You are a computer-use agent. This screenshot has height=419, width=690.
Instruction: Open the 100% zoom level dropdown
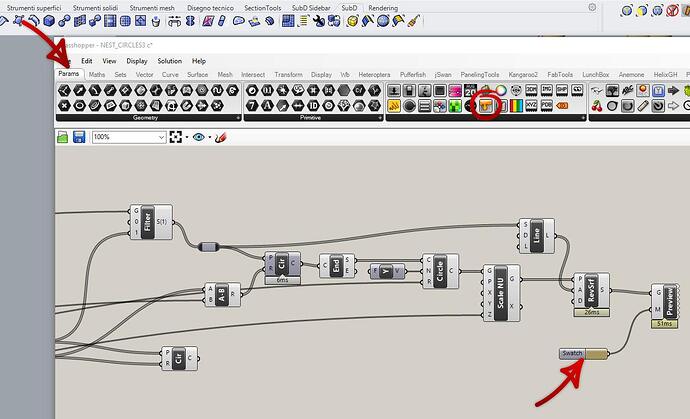[x=128, y=137]
